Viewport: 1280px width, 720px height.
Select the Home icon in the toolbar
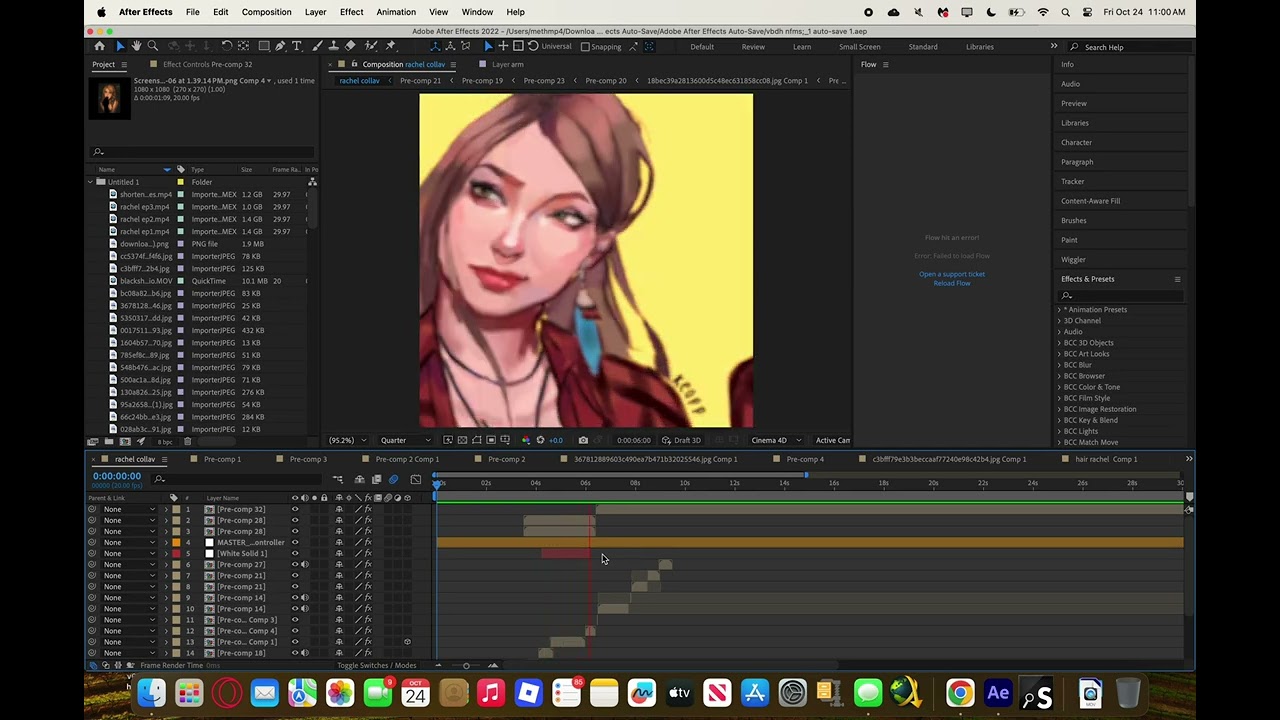pos(99,46)
